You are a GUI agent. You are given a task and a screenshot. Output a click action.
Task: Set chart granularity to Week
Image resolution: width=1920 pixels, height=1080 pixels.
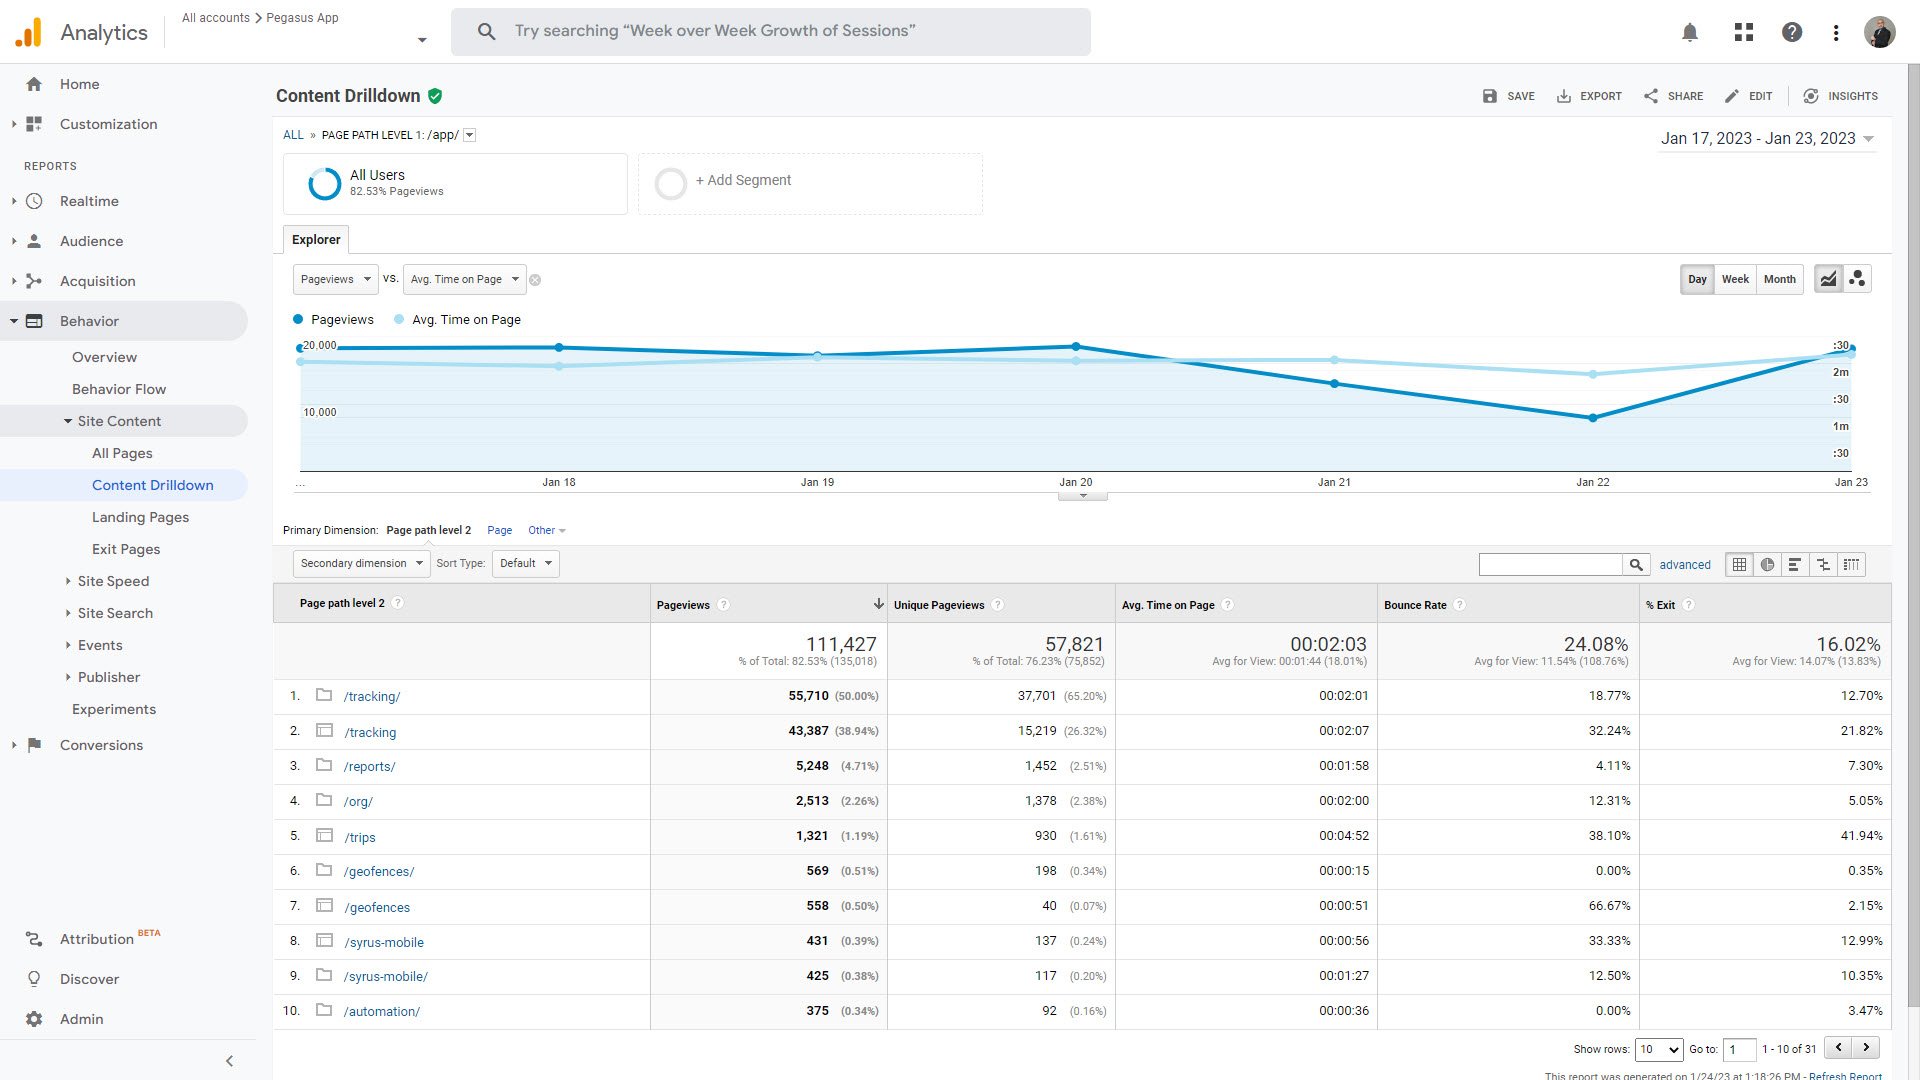[x=1735, y=279]
